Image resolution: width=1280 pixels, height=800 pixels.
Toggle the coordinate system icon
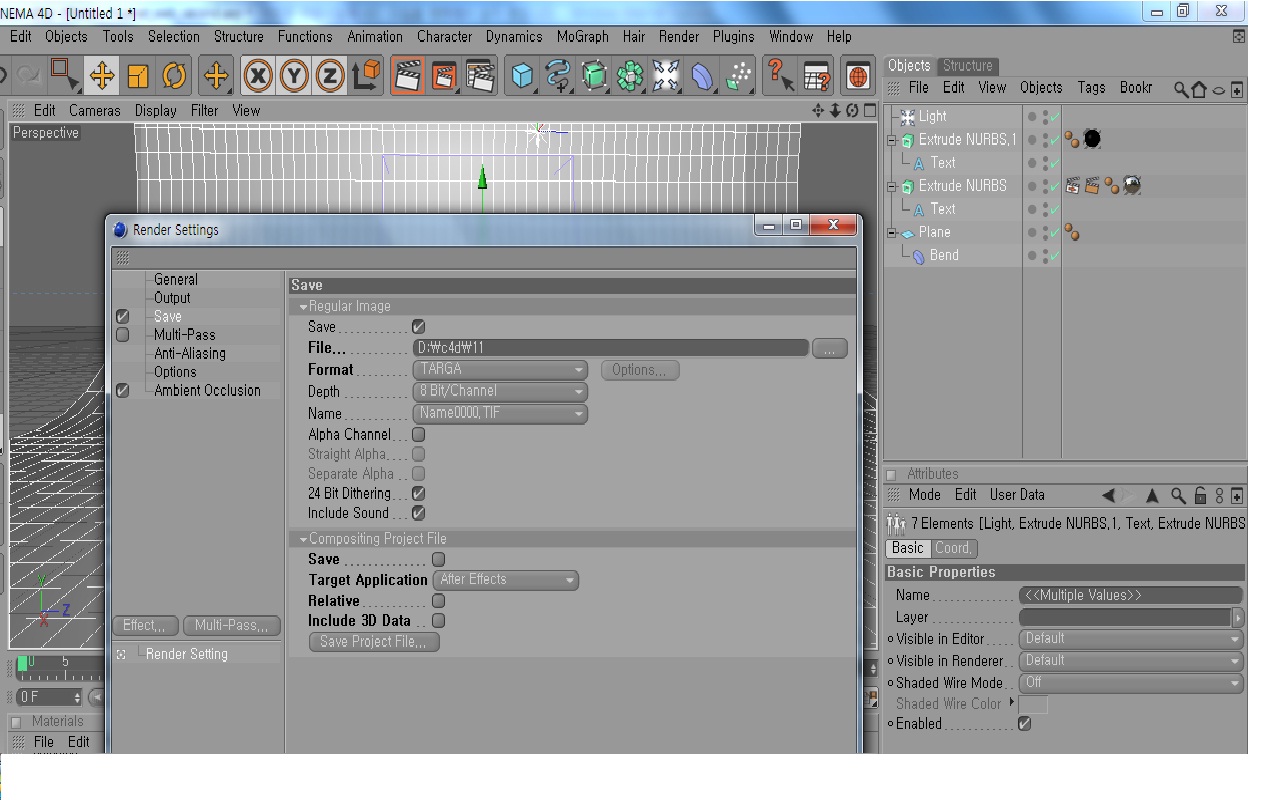click(367, 76)
